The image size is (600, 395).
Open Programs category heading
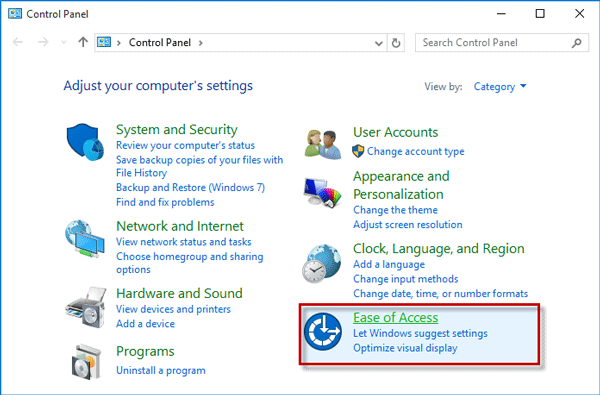point(145,351)
